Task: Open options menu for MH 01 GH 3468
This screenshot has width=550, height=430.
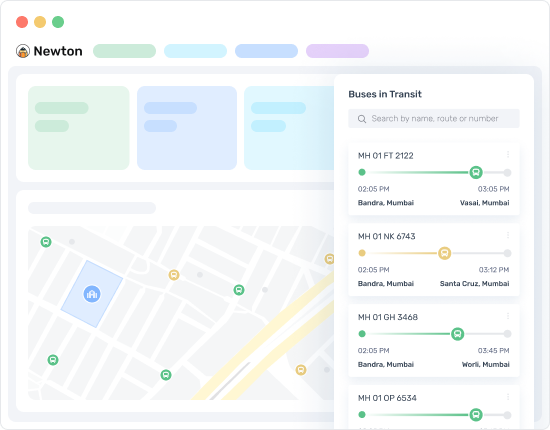Action: tap(508, 316)
